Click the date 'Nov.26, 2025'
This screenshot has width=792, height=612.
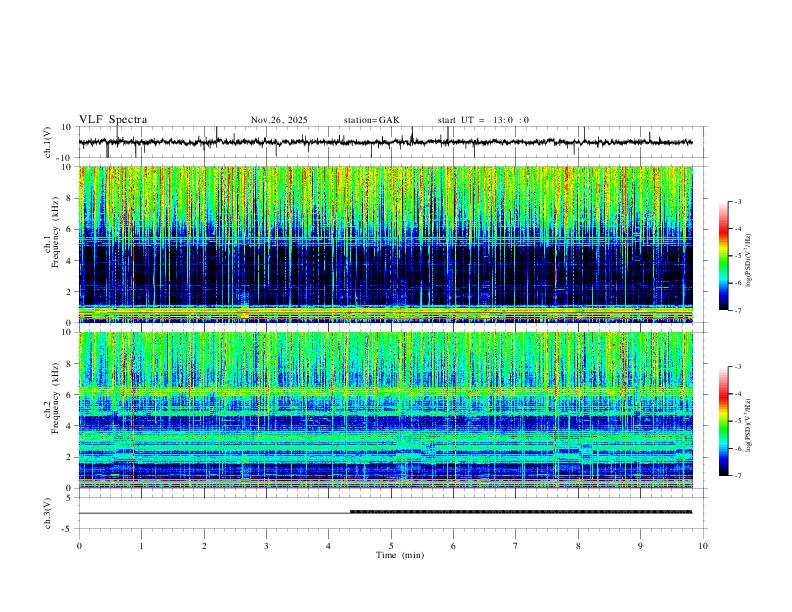[279, 120]
